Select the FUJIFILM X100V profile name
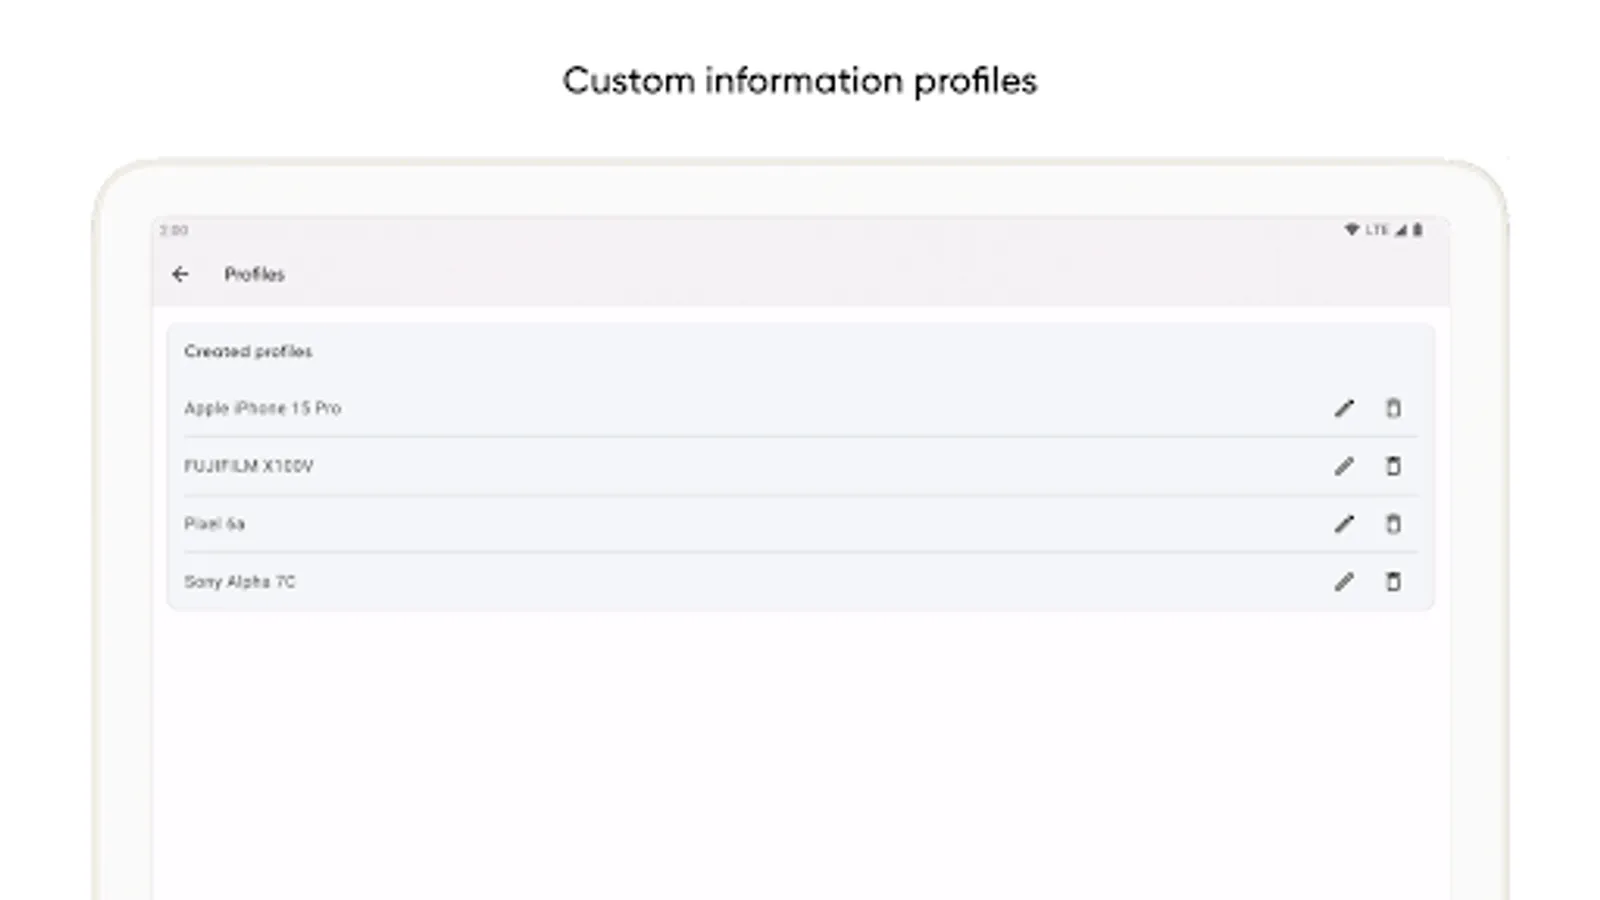This screenshot has height=900, width=1600. pos(248,466)
